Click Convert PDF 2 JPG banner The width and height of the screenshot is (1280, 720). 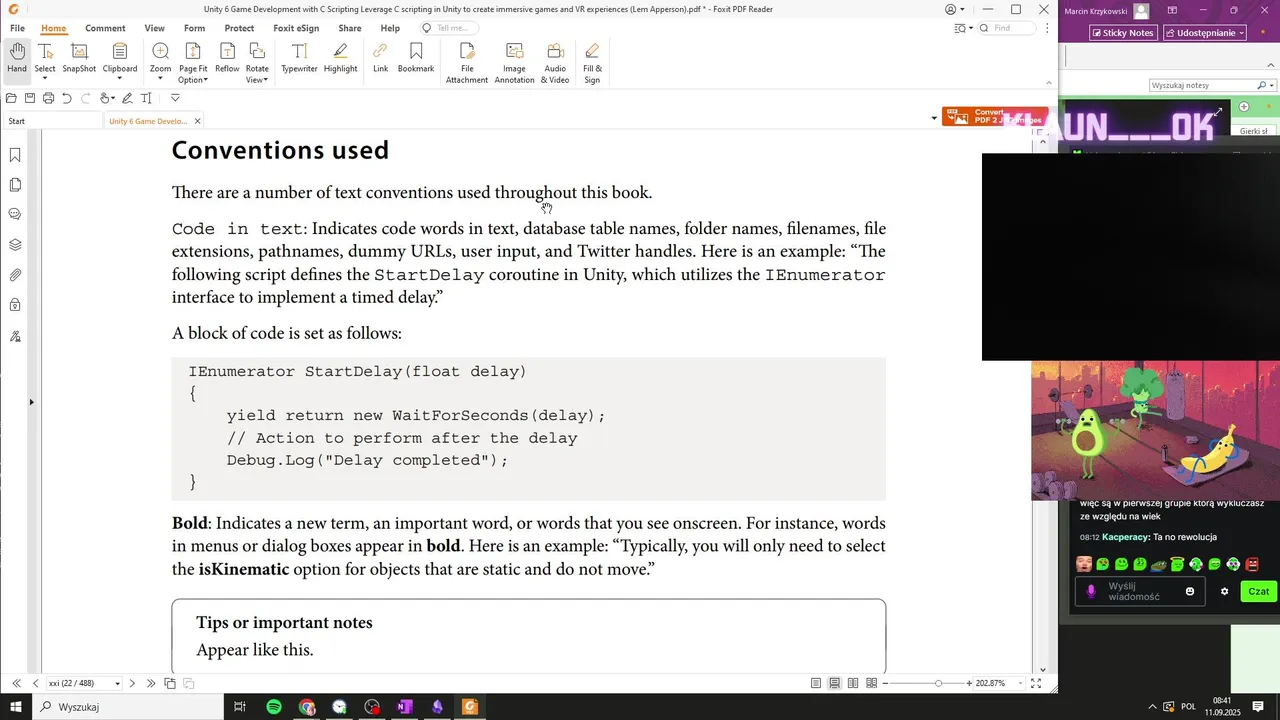tap(995, 117)
